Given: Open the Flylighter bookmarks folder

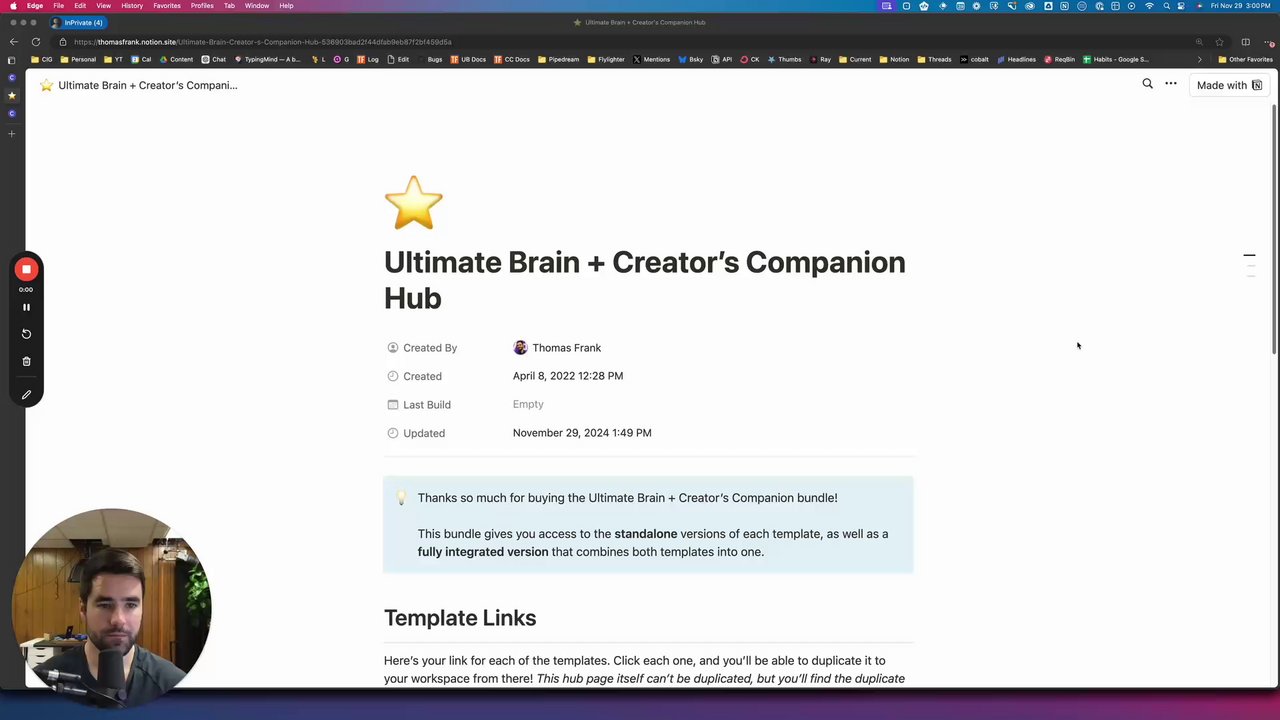Looking at the screenshot, I should (606, 59).
